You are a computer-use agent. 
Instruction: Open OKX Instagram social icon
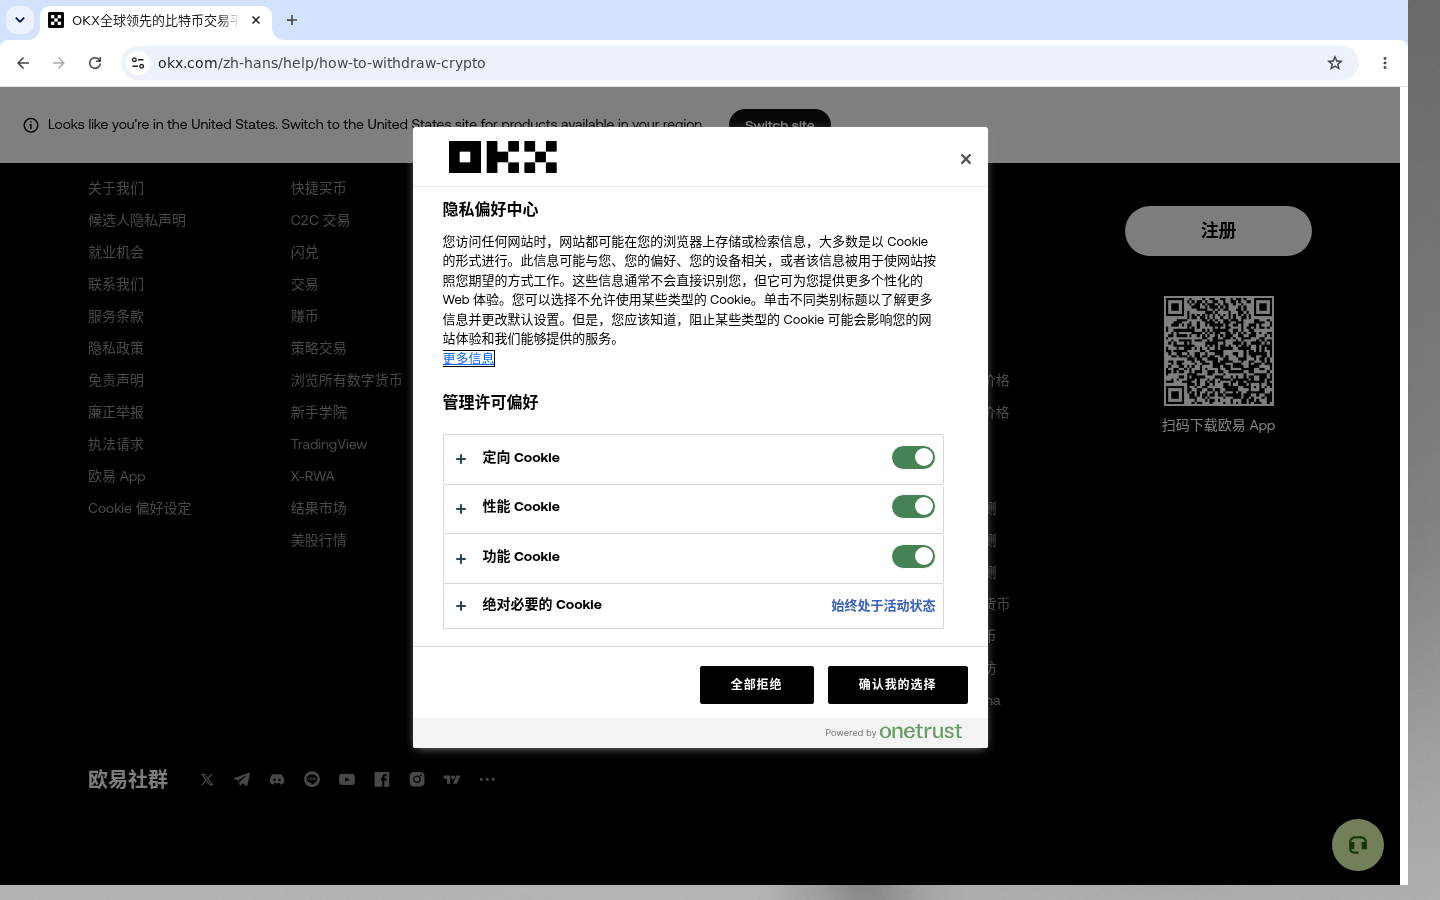coord(417,779)
